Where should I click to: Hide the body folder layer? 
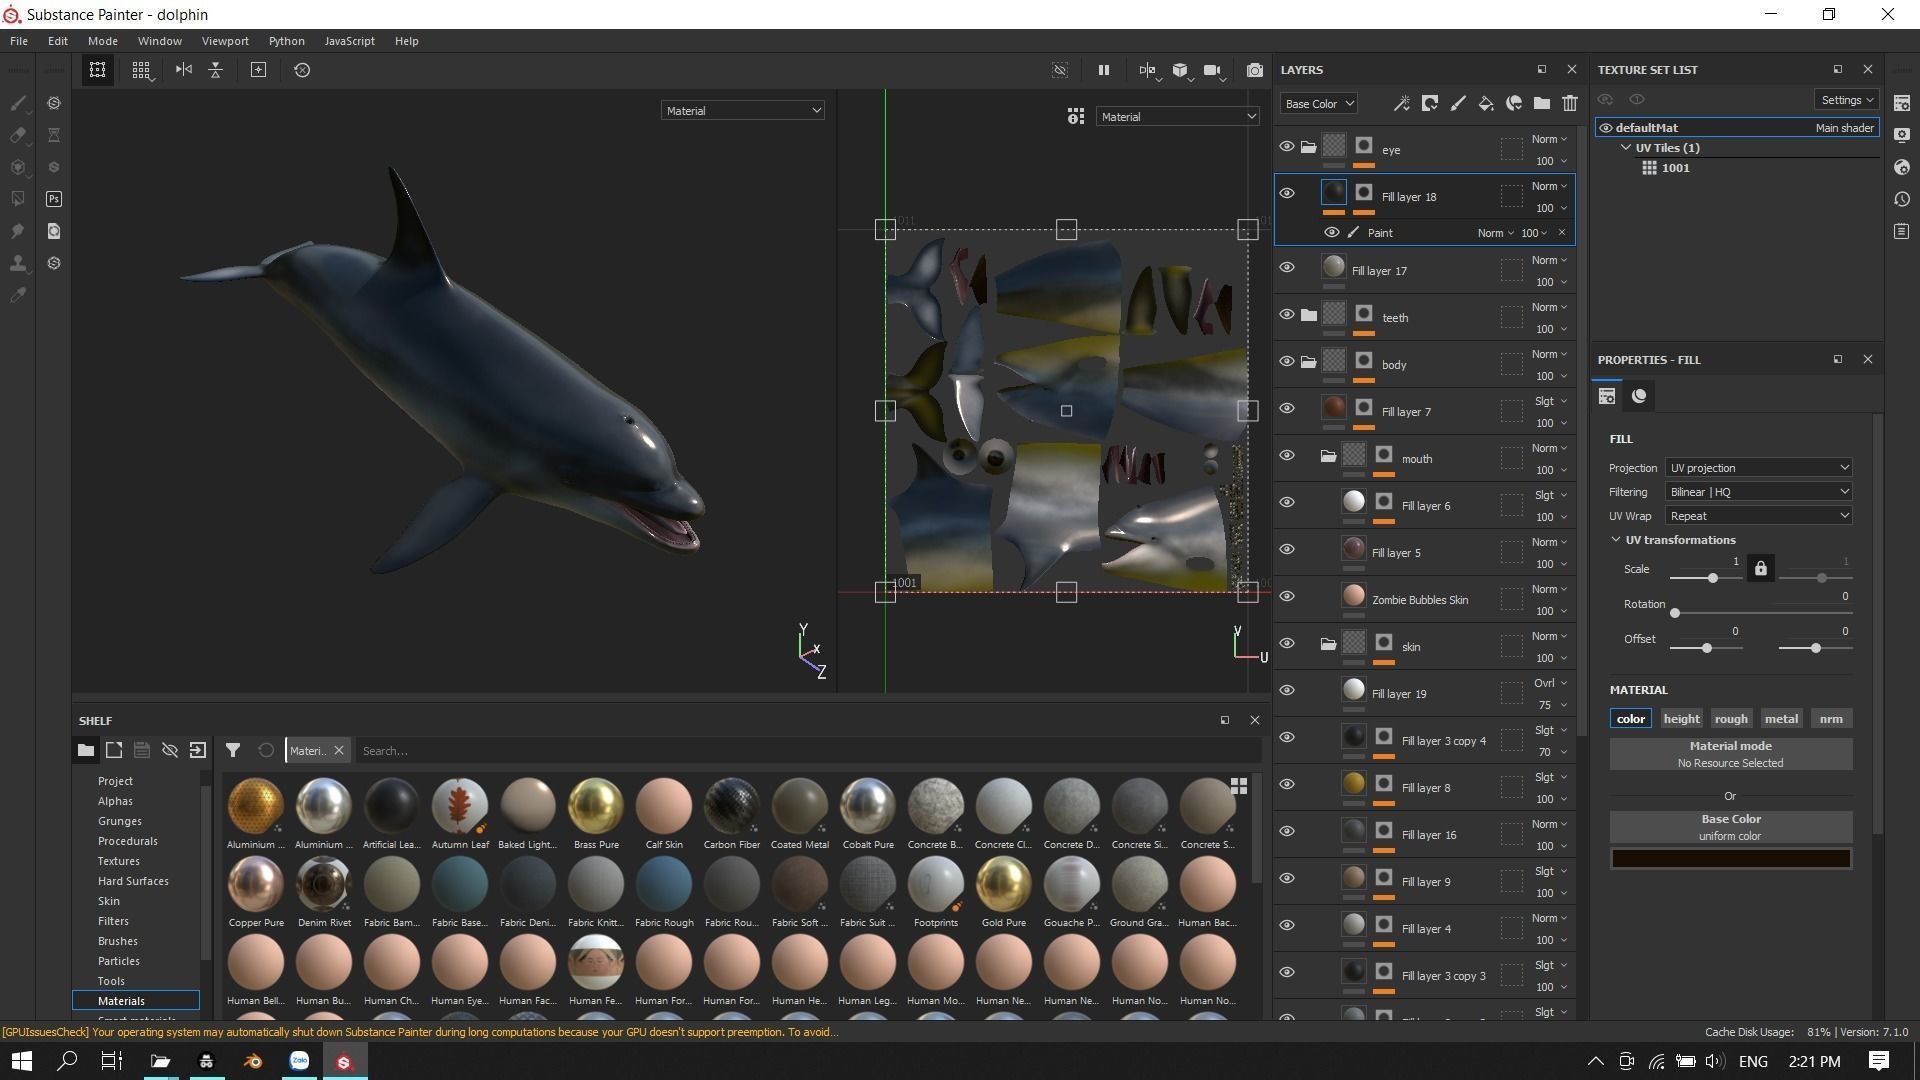pos(1287,362)
